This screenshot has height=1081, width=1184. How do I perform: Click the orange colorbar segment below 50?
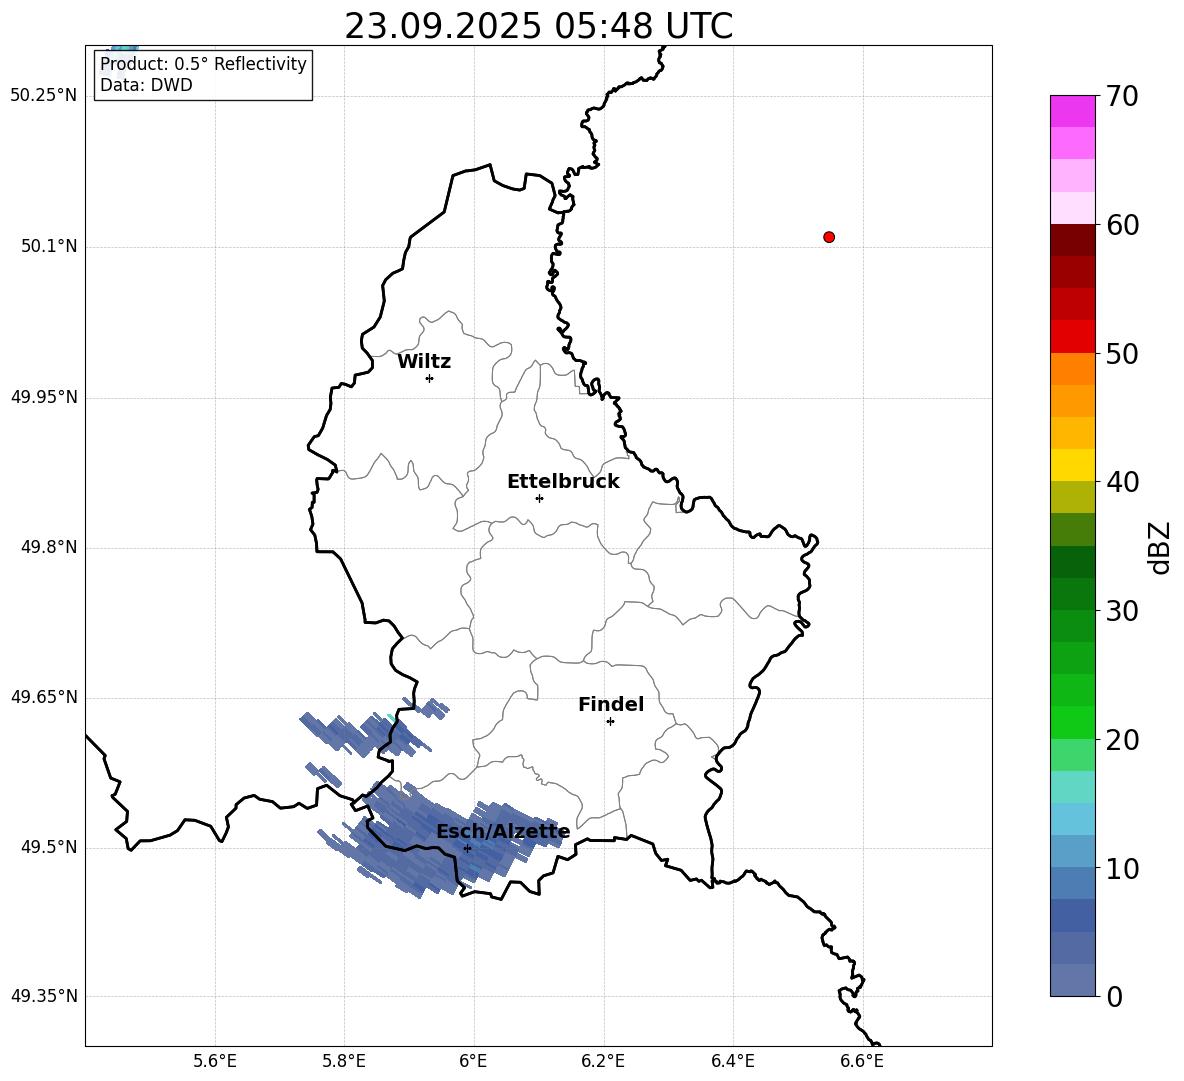[1073, 369]
